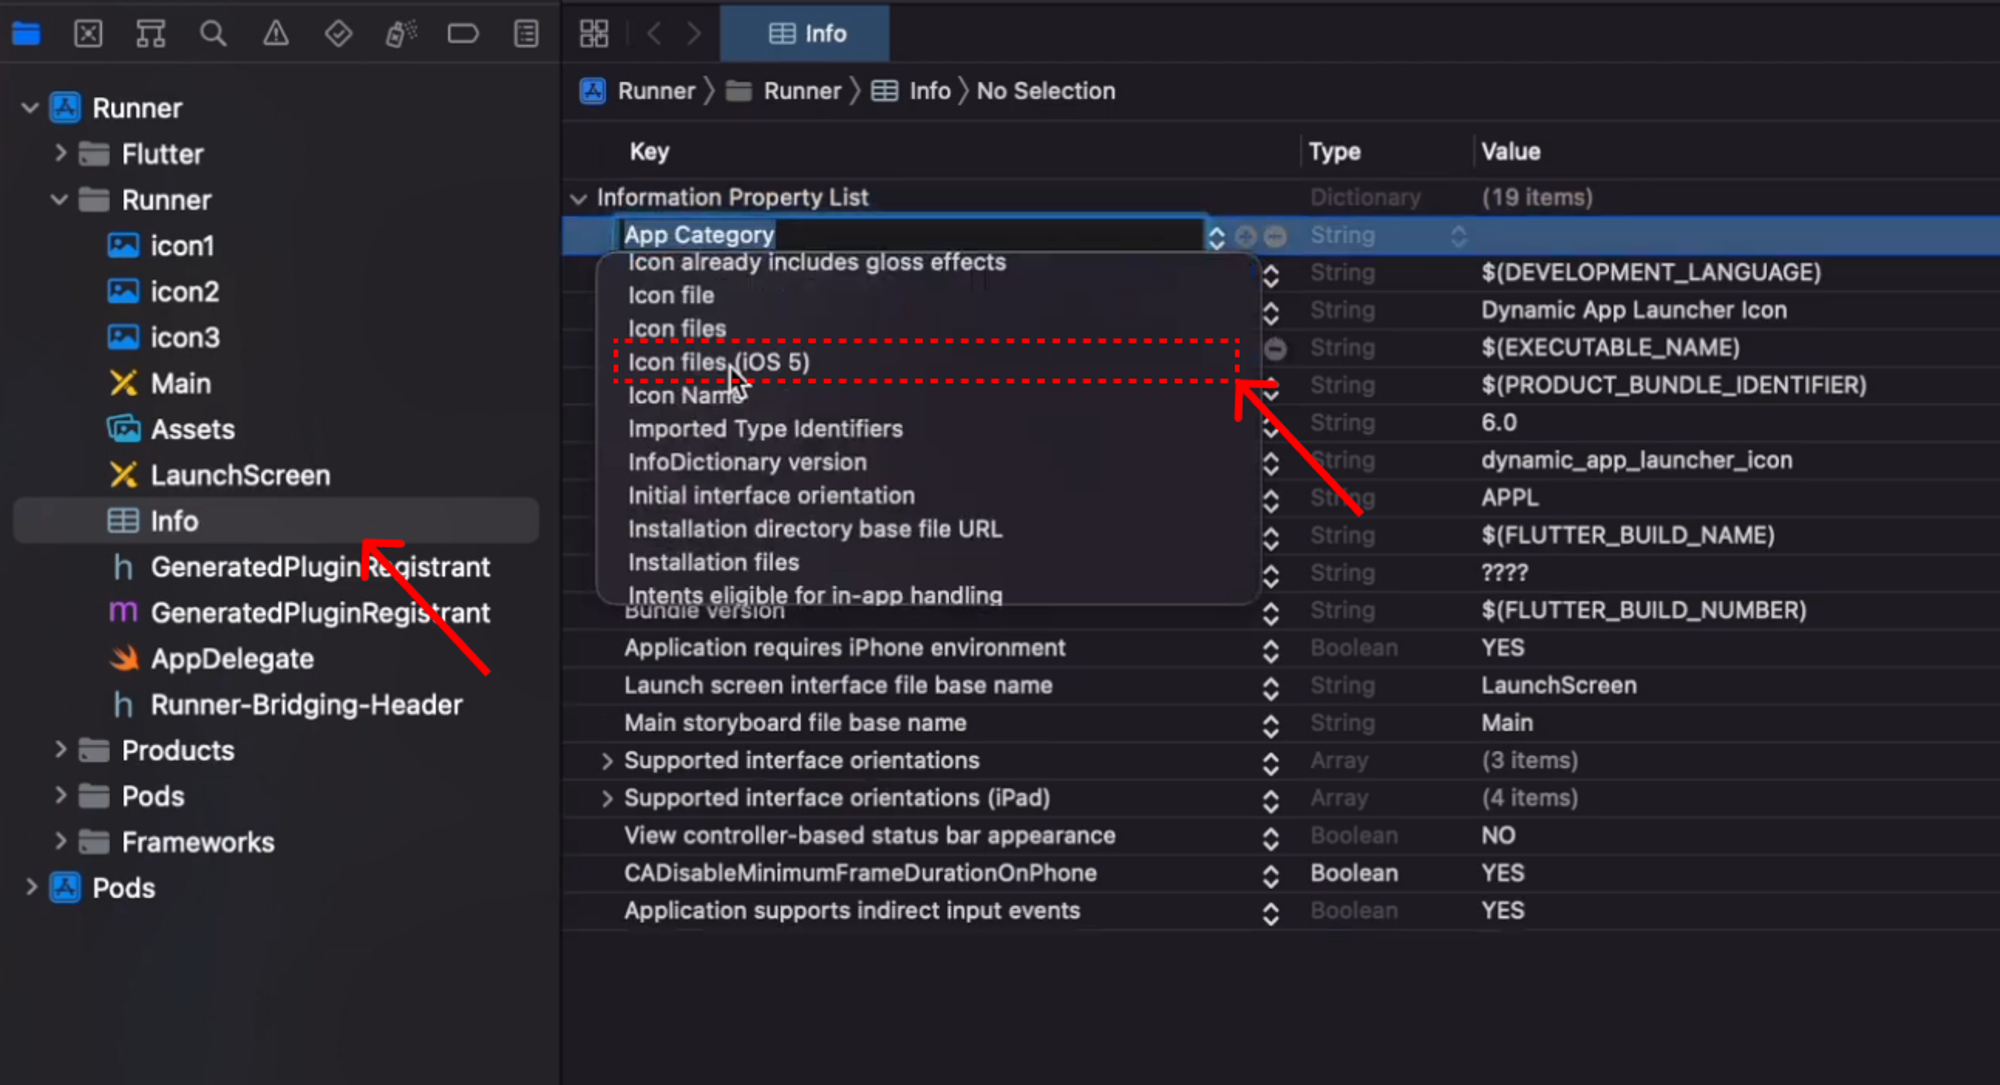The height and width of the screenshot is (1085, 2000).
Task: Open the Report navigator
Action: (x=526, y=34)
